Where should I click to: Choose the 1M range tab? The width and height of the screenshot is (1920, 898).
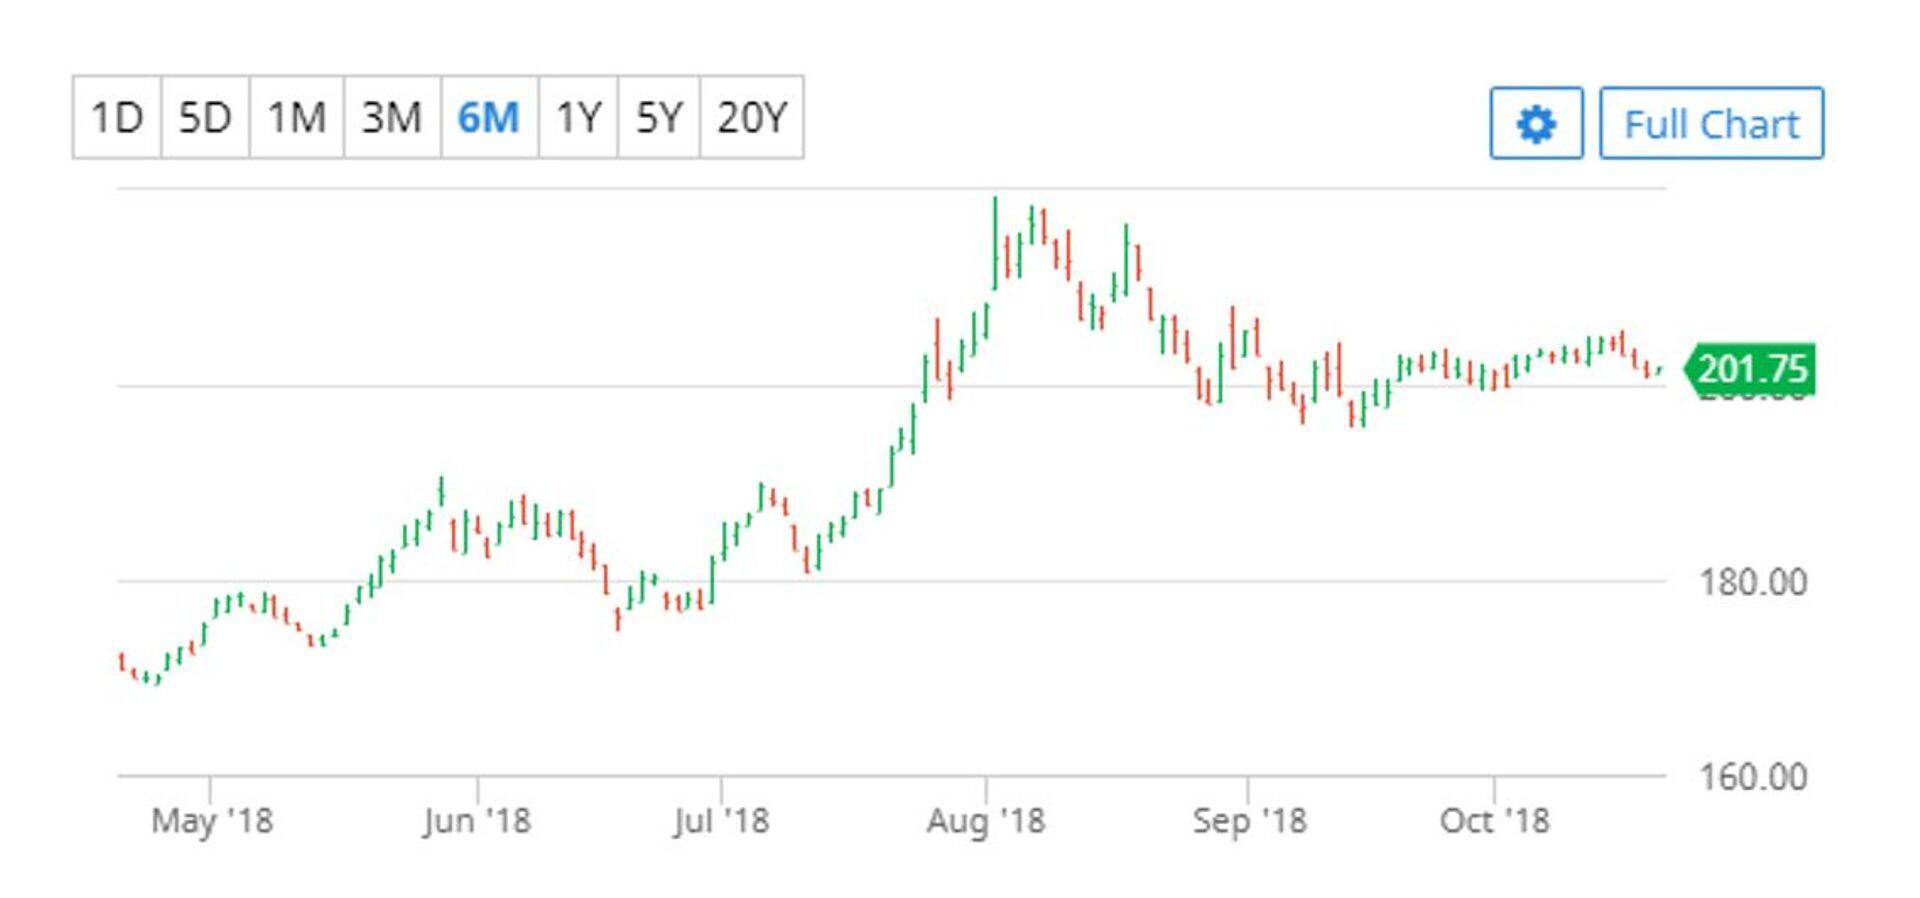tap(297, 117)
